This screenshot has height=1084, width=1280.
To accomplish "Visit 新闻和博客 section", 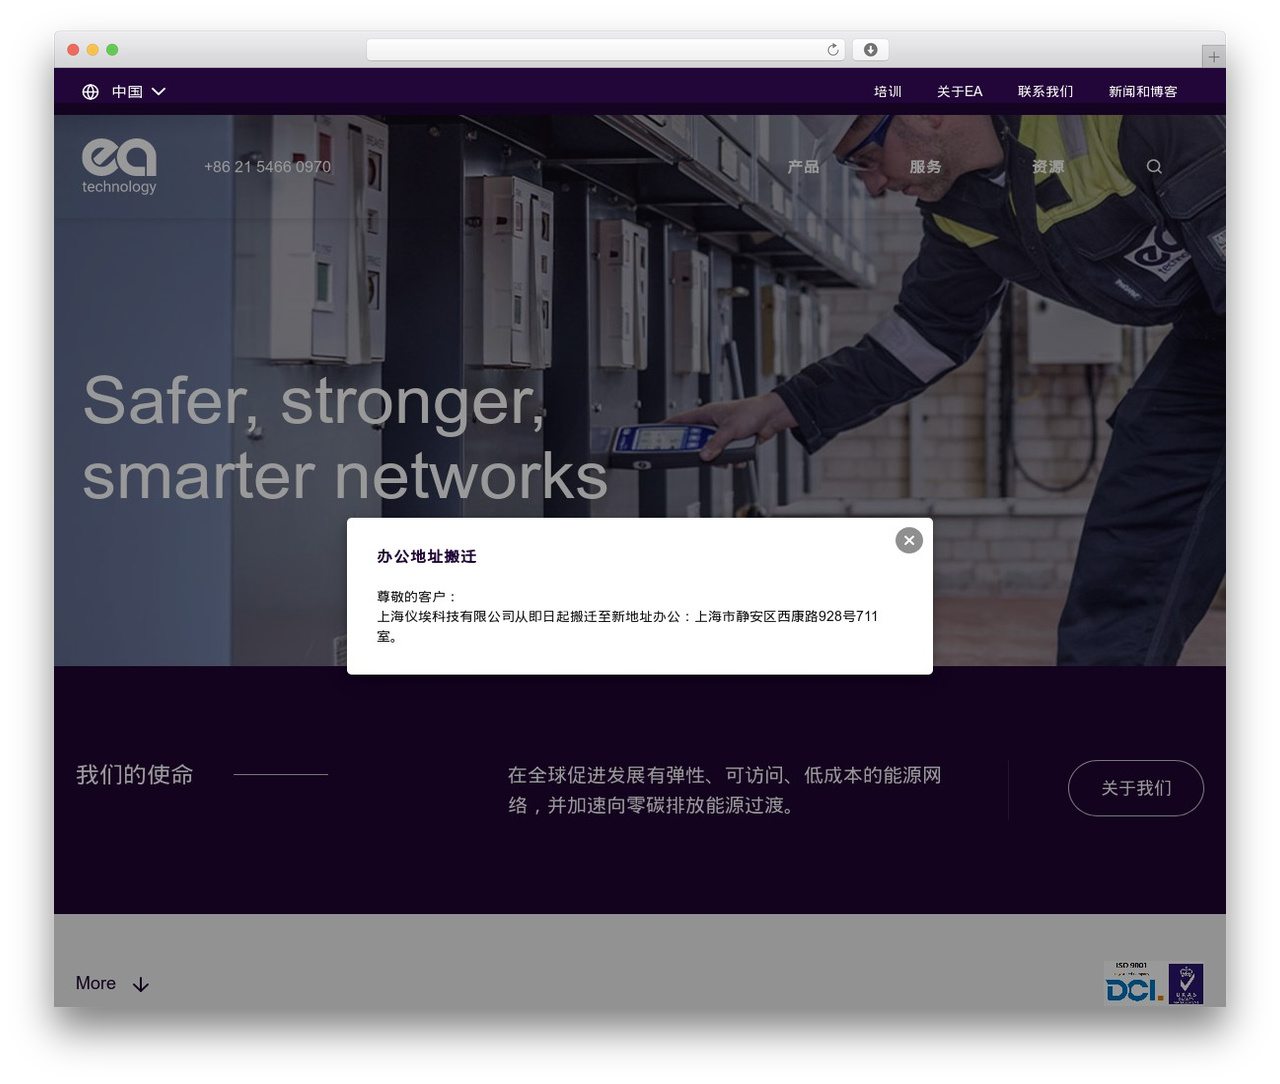I will click(1142, 92).
